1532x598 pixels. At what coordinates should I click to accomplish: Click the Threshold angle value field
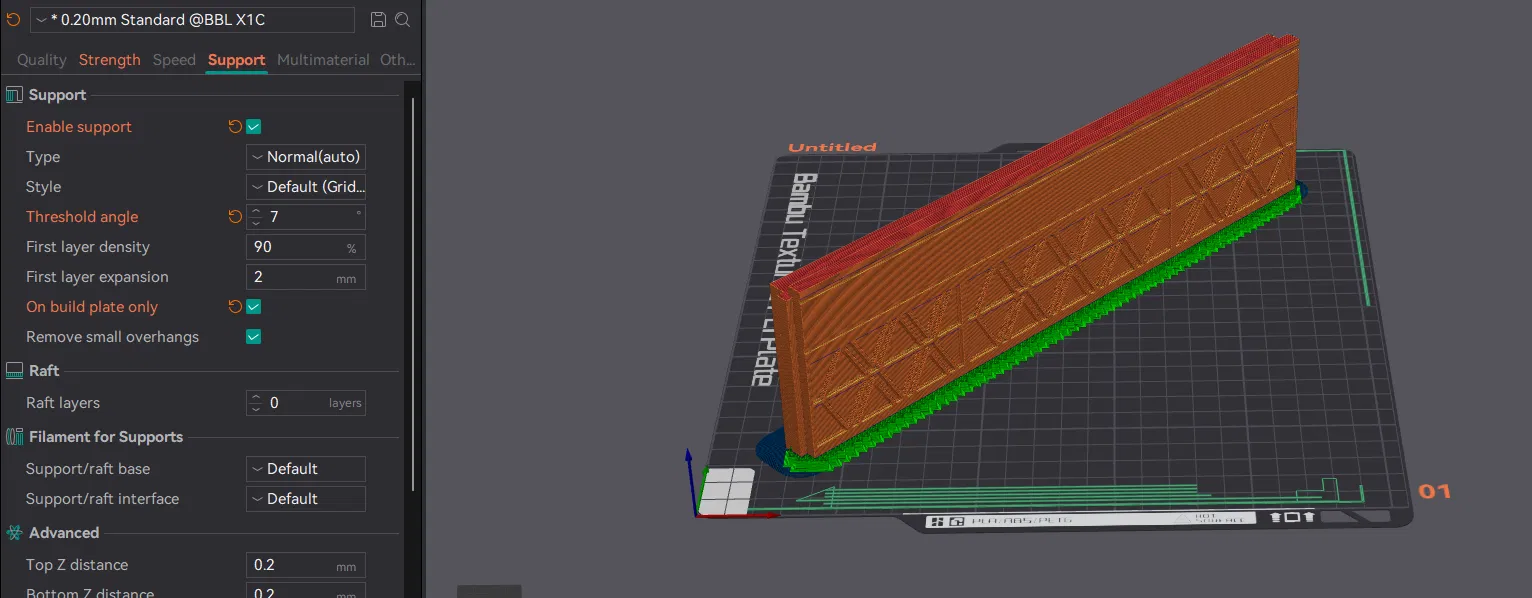click(308, 217)
